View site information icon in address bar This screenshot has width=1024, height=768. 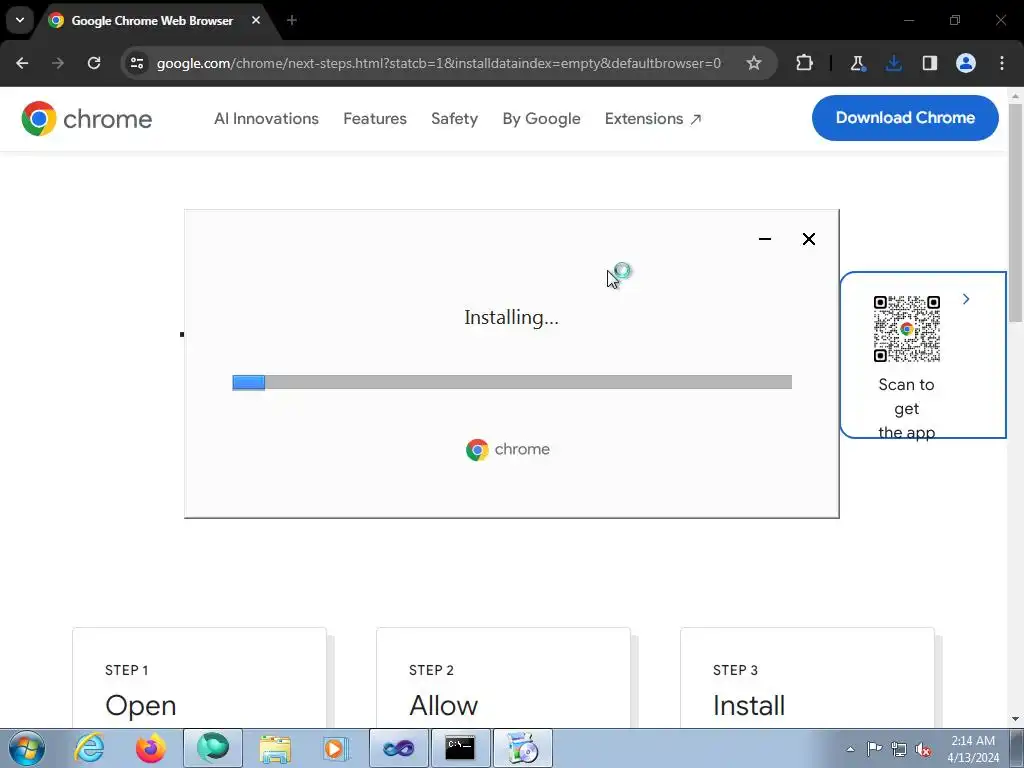(137, 63)
